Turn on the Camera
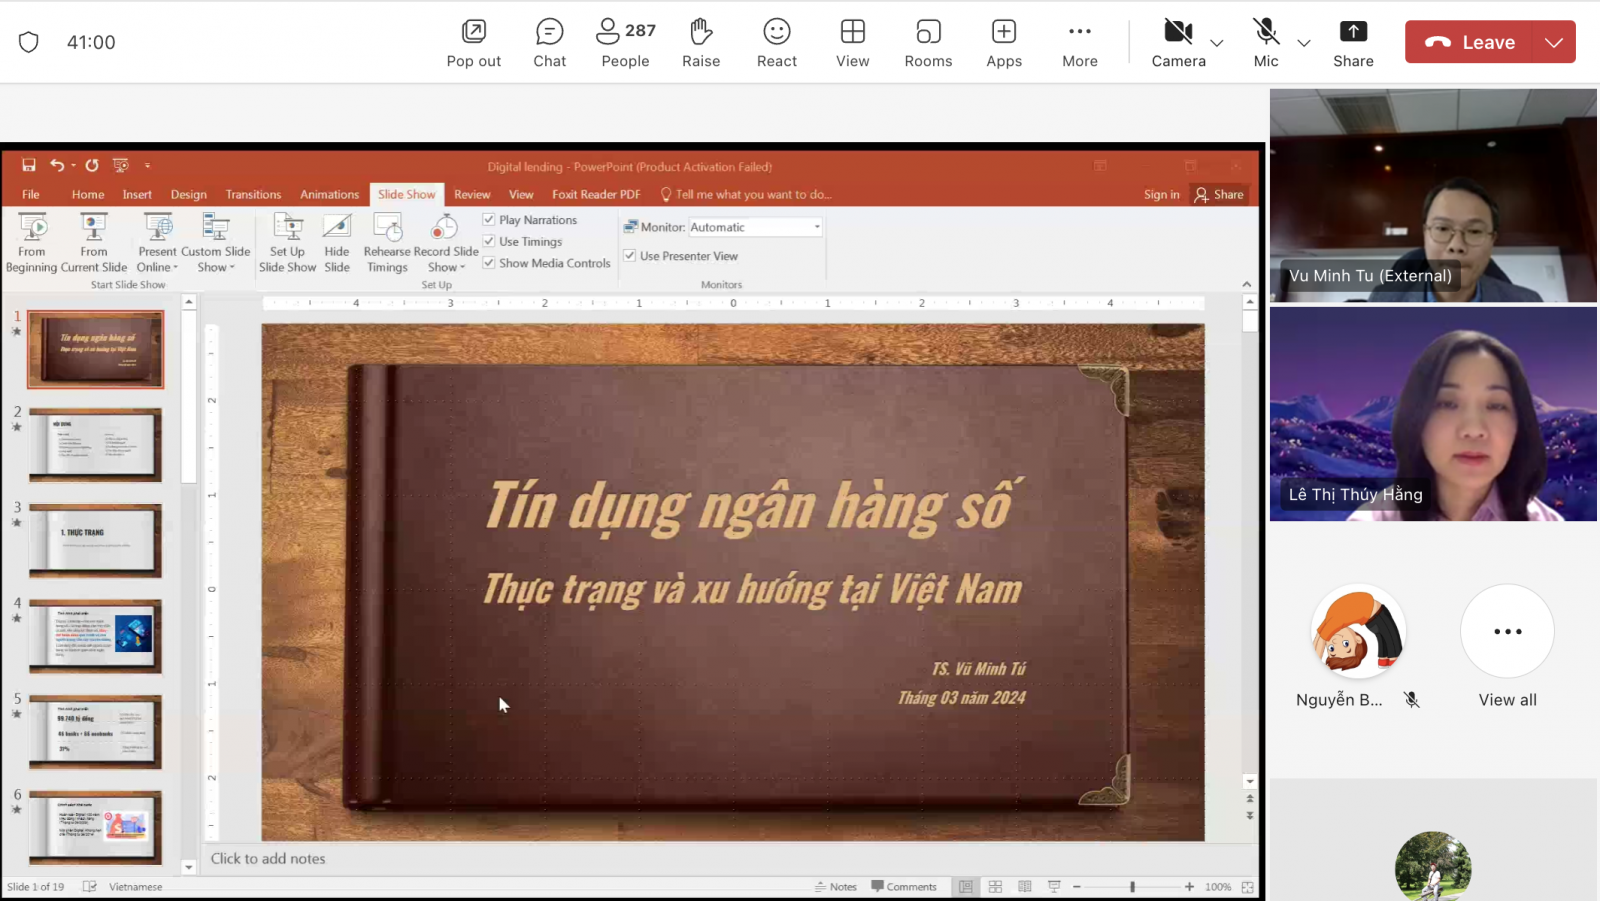 click(x=1178, y=43)
